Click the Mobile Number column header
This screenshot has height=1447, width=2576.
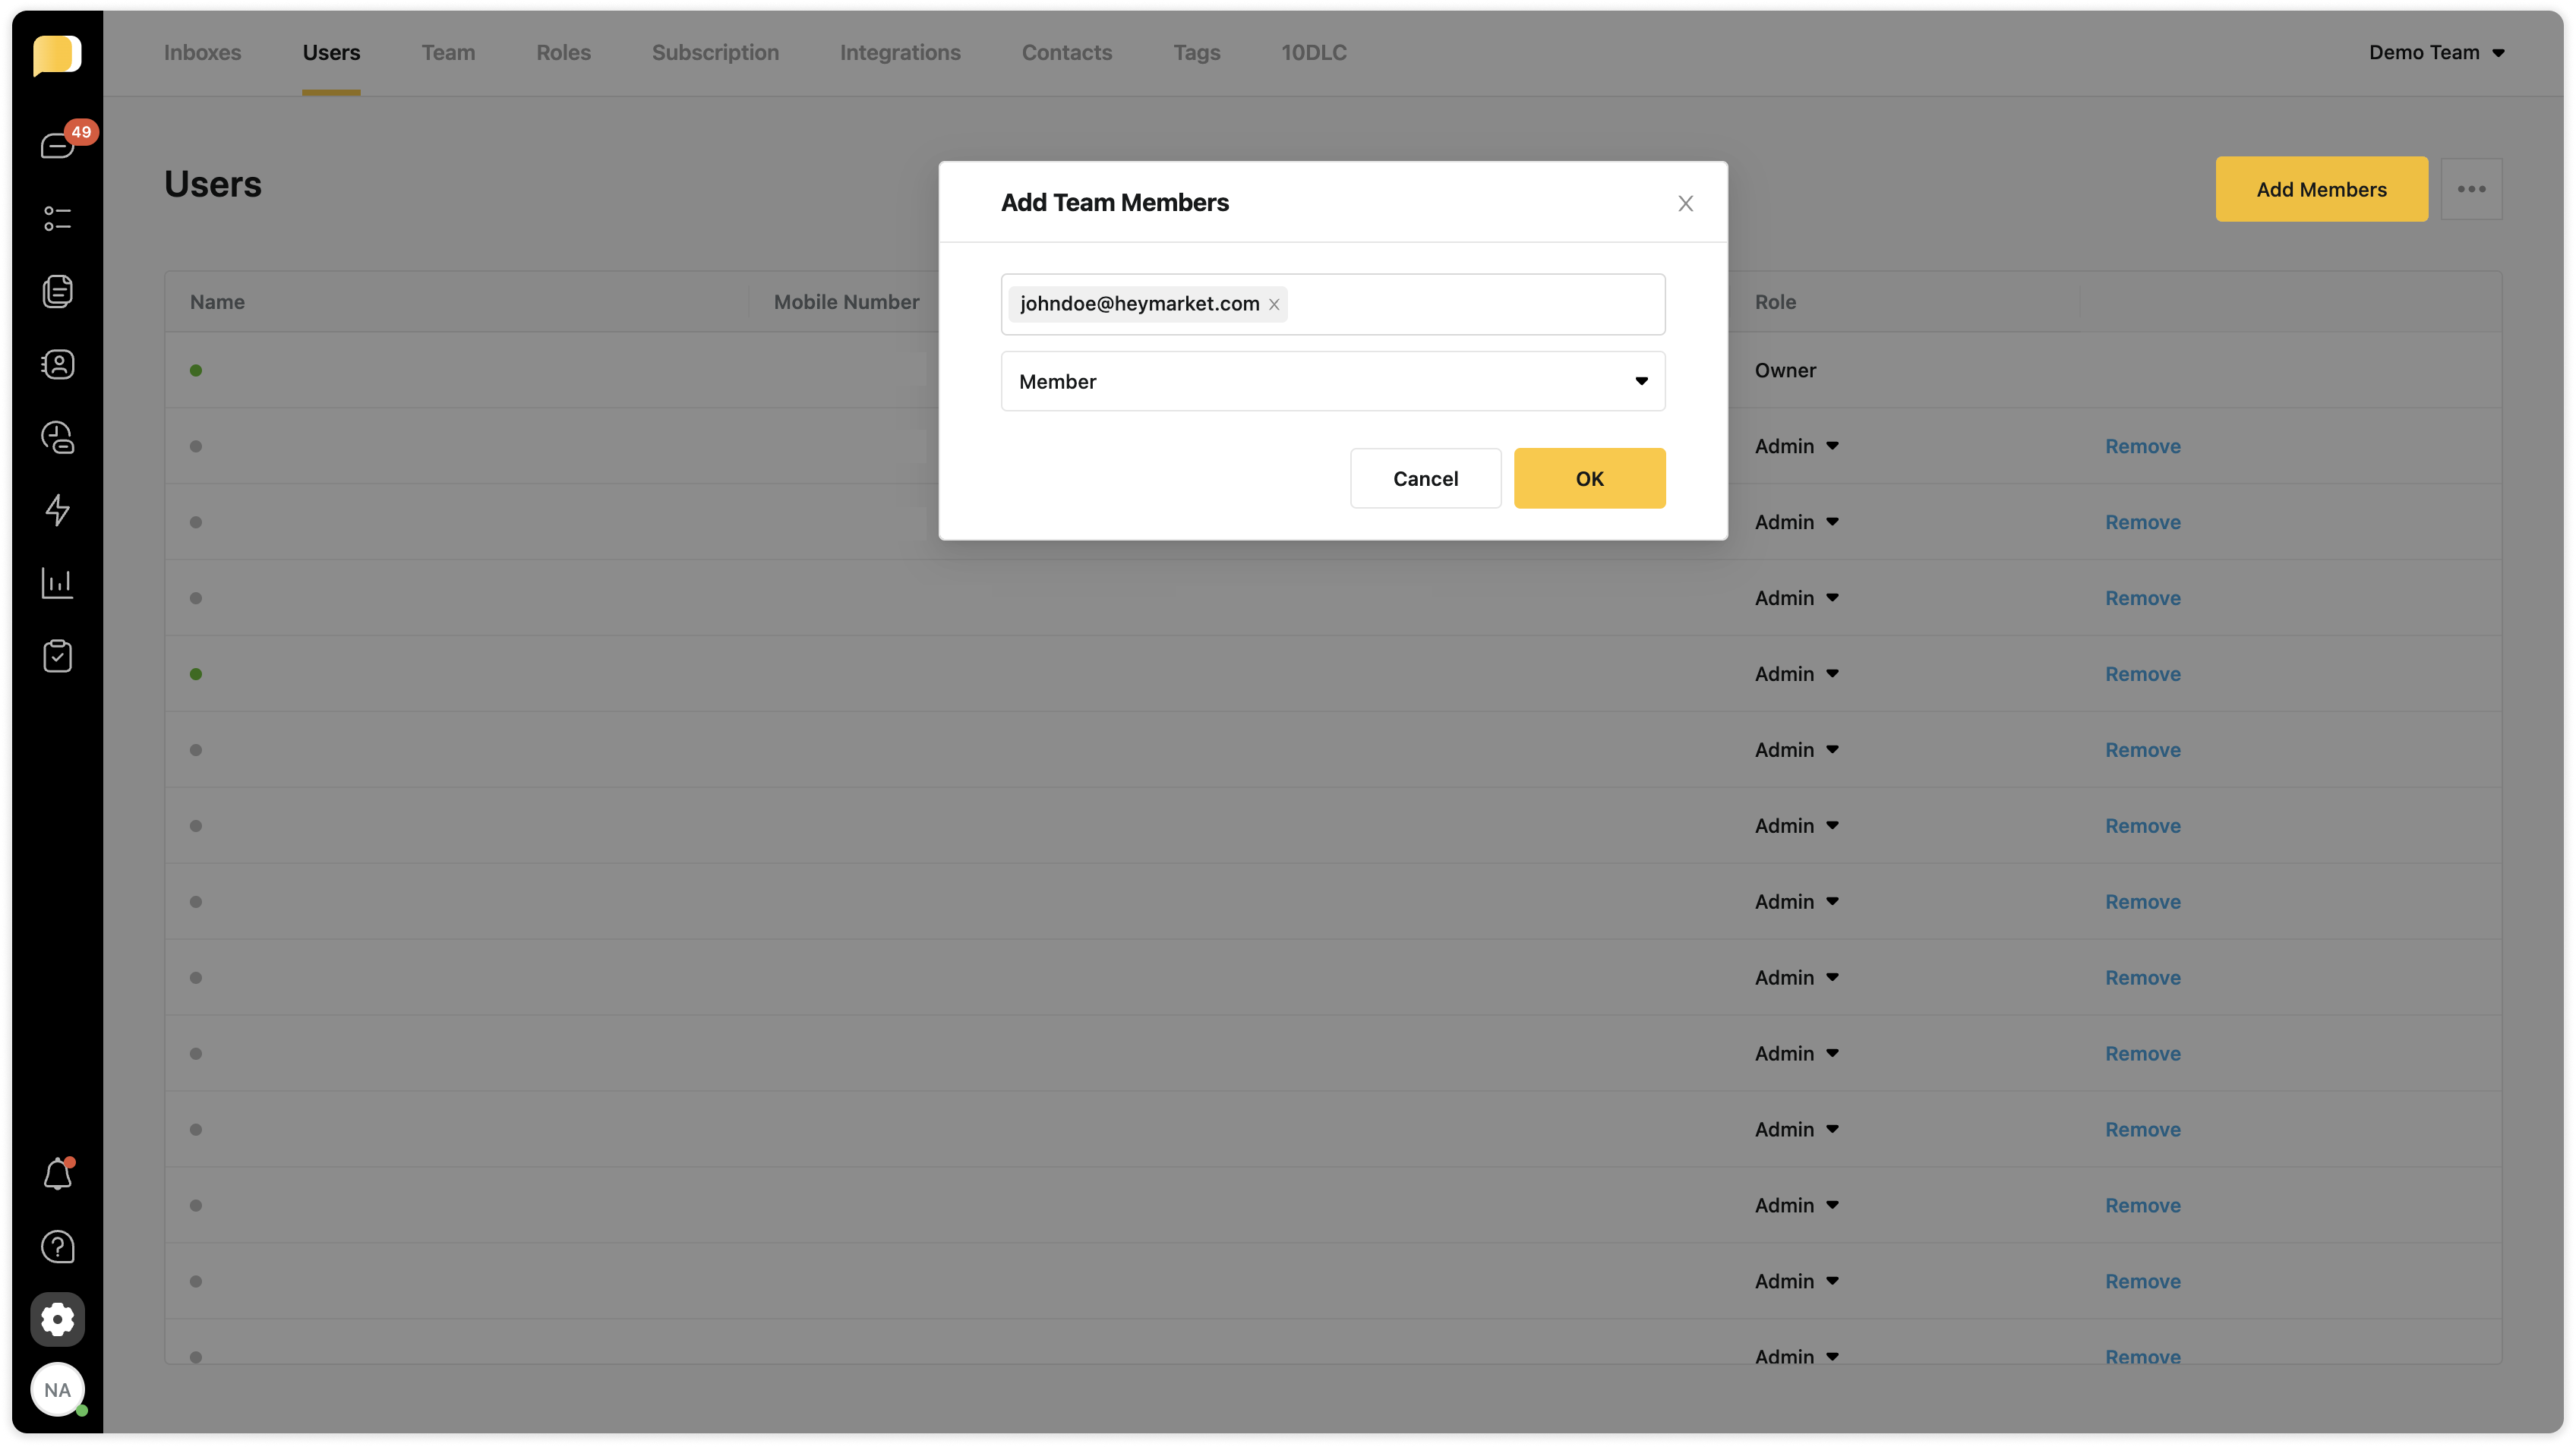846,302
